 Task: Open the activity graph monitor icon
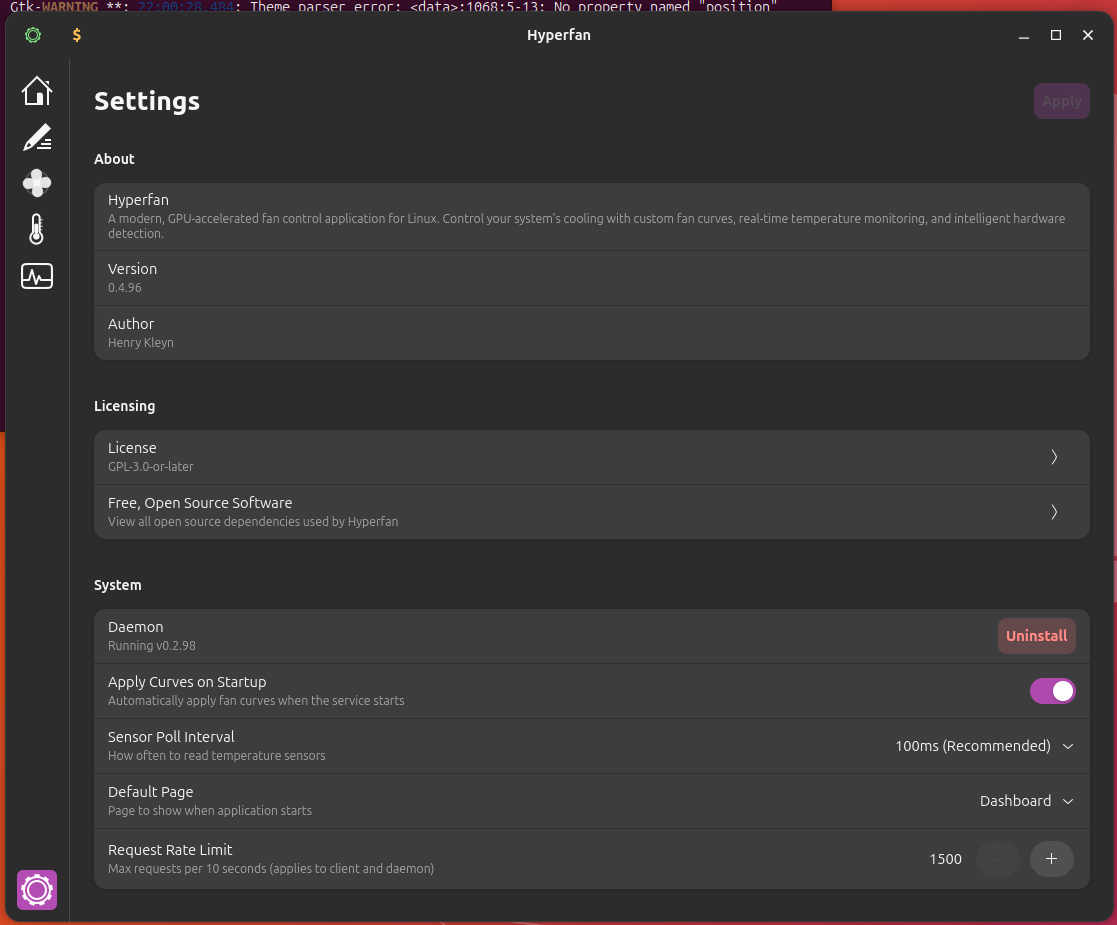pyautogui.click(x=36, y=276)
